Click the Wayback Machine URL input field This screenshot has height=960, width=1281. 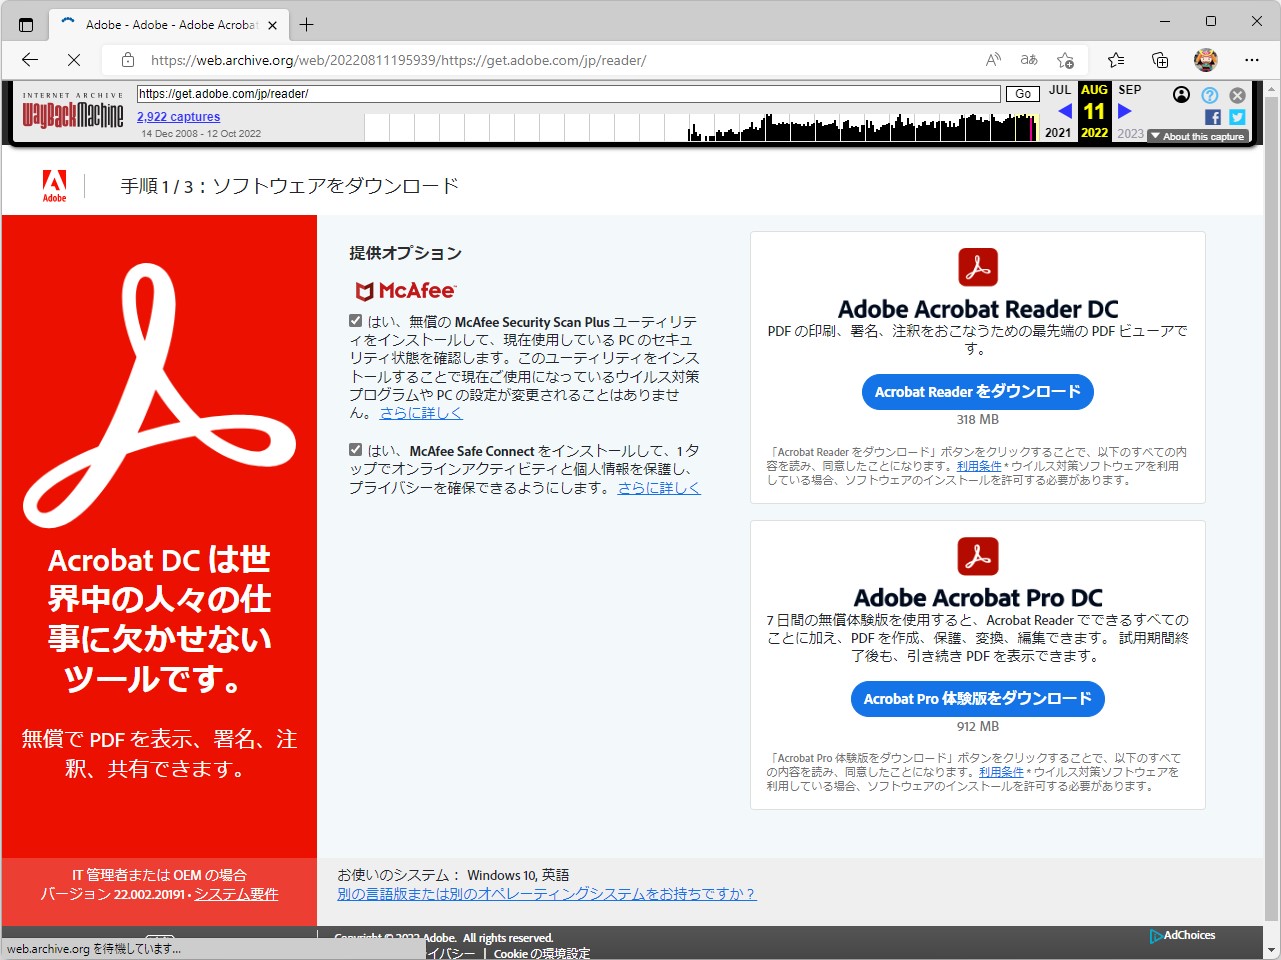pyautogui.click(x=568, y=94)
